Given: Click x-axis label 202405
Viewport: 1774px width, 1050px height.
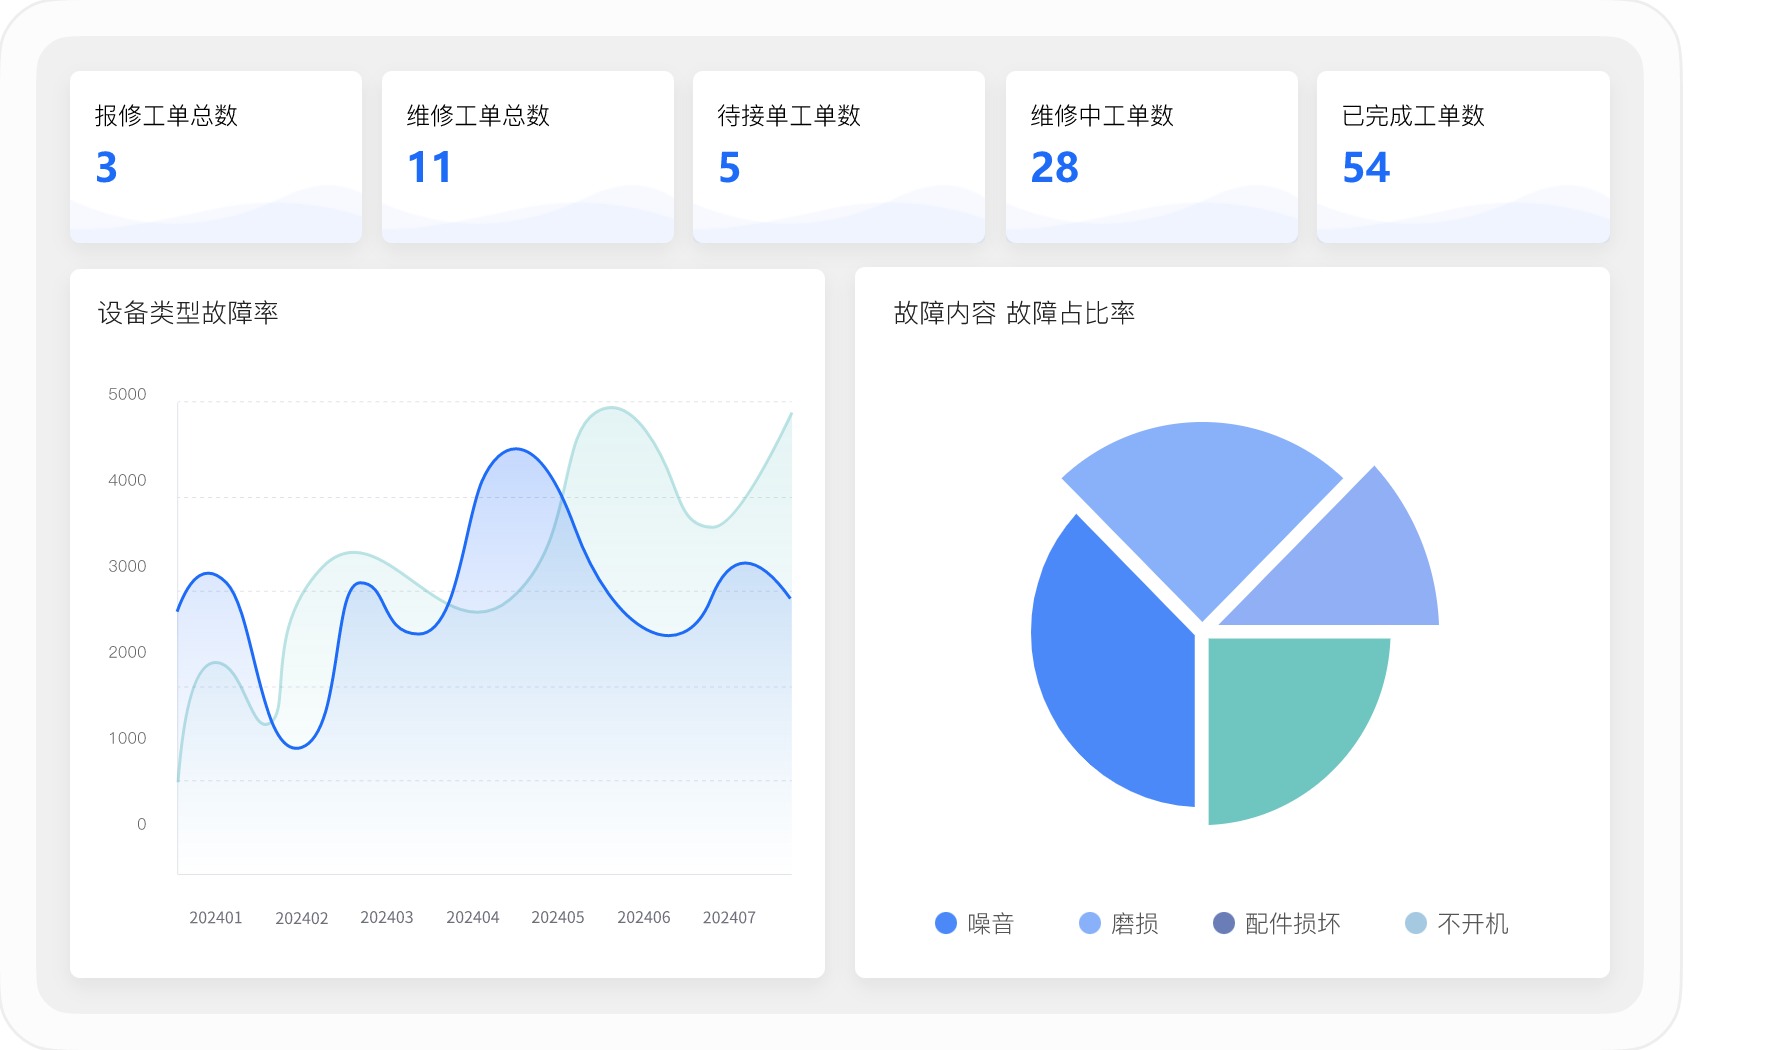Looking at the screenshot, I should click(x=558, y=917).
